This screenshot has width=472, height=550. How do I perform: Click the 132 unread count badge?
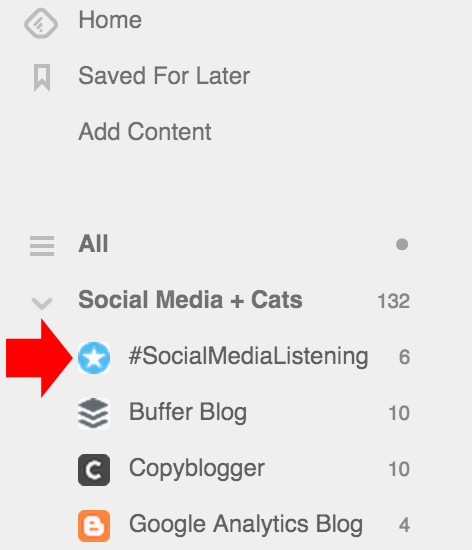[x=393, y=301]
